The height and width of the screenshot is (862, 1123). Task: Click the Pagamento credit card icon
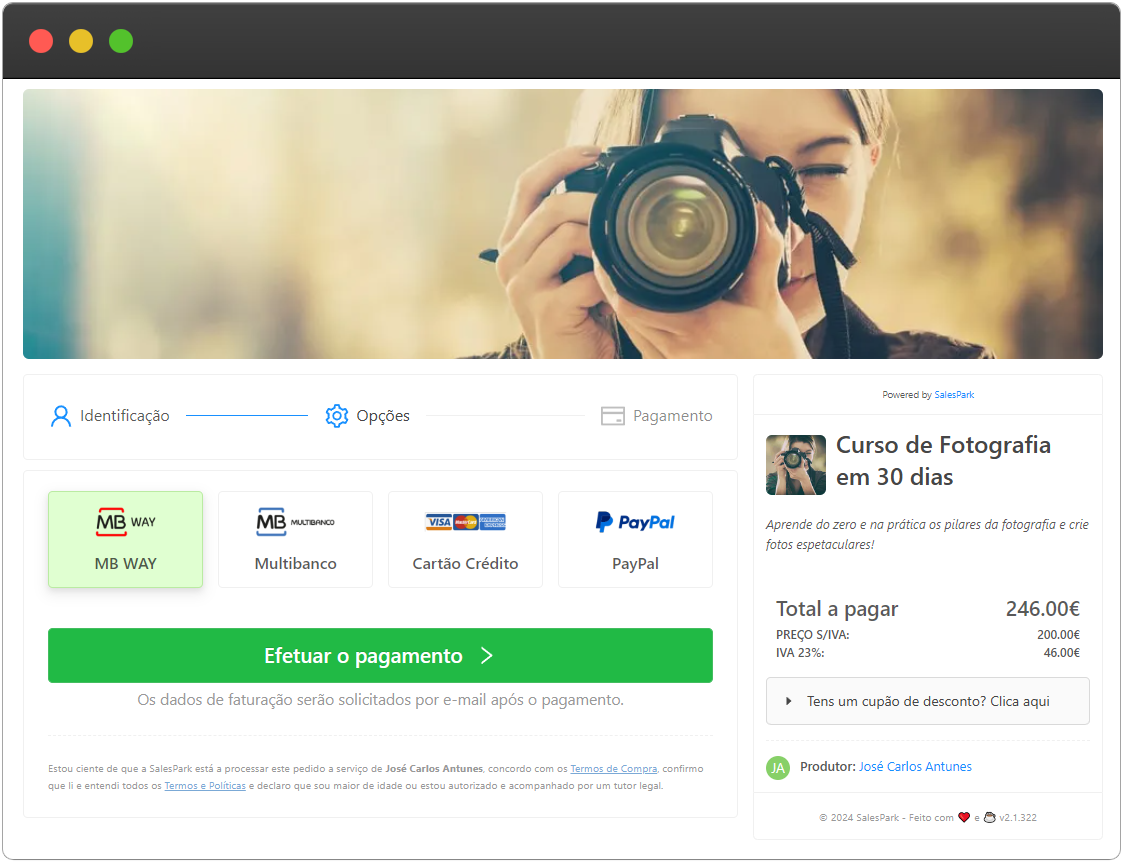coord(613,416)
